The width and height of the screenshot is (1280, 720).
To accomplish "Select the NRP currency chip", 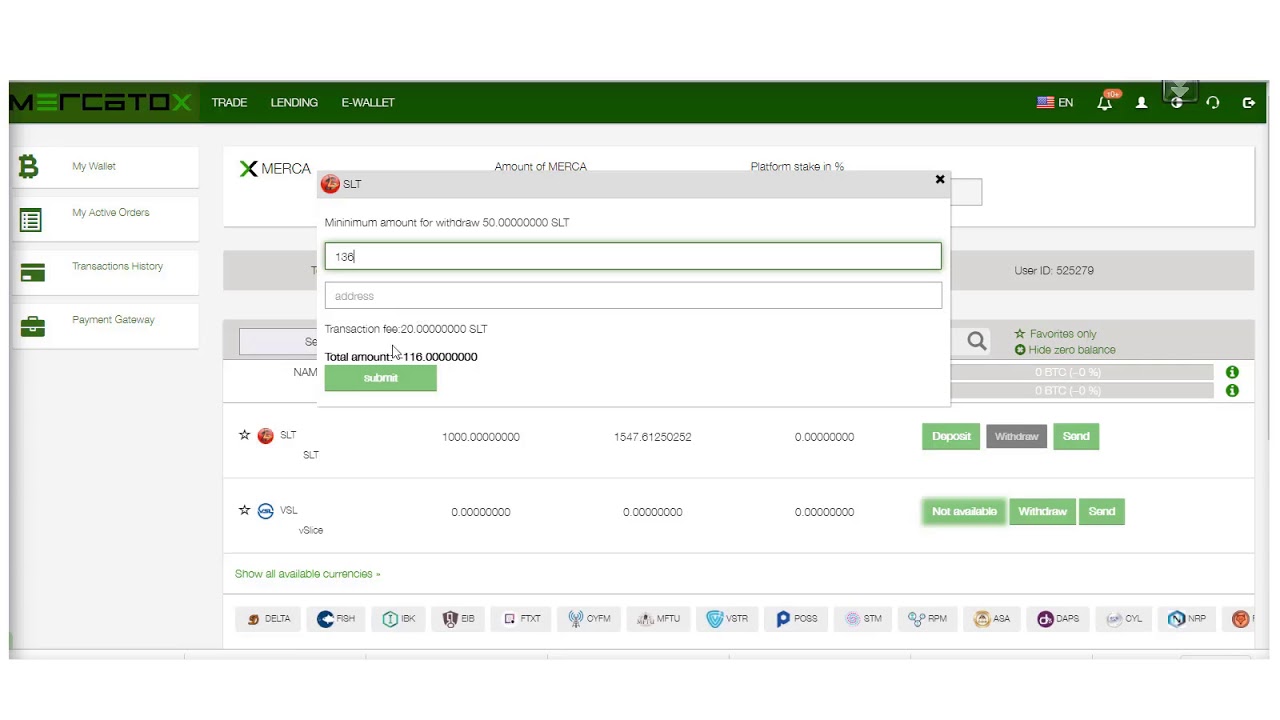I will [x=1187, y=619].
